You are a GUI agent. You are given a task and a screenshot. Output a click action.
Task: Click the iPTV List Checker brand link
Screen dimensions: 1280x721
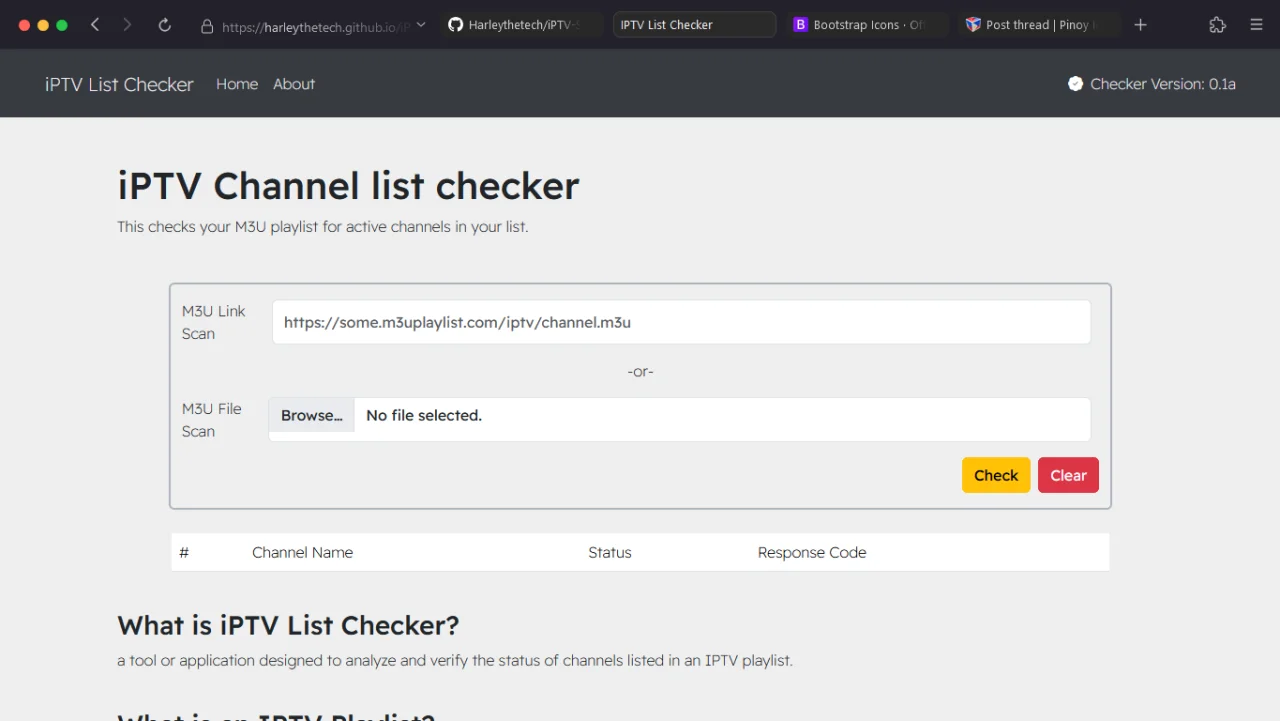click(119, 84)
